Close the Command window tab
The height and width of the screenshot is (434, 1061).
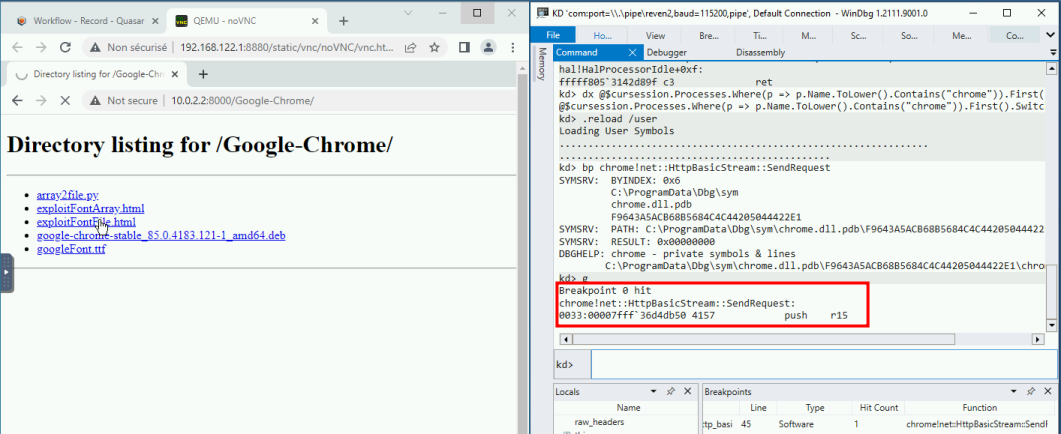coord(633,53)
